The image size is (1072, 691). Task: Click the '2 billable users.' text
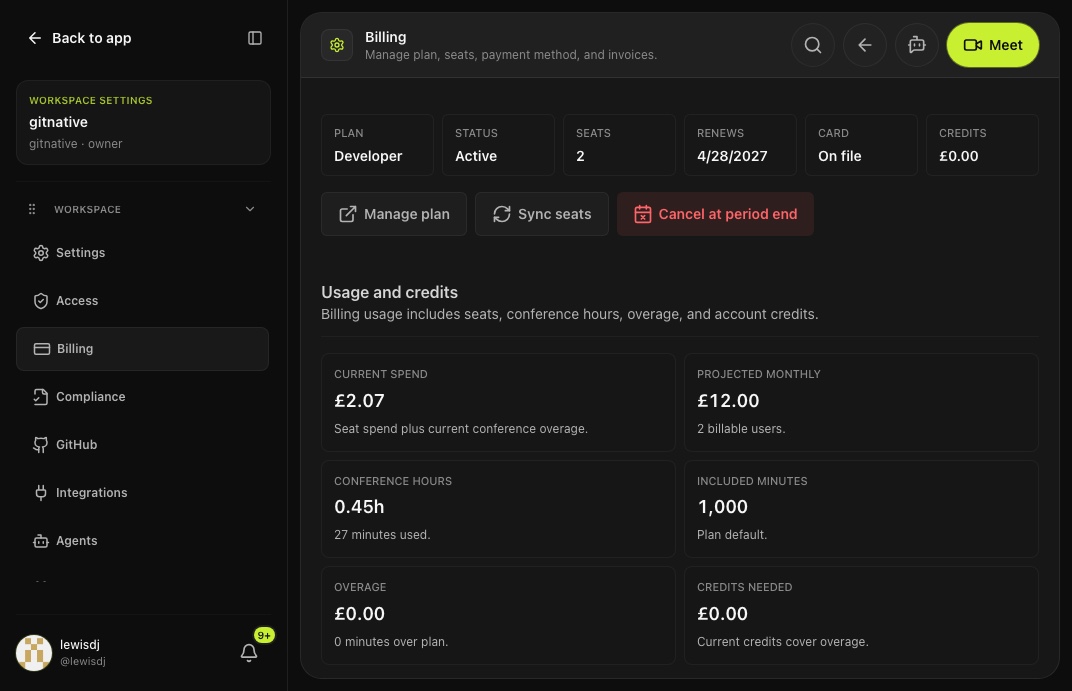[x=741, y=429]
